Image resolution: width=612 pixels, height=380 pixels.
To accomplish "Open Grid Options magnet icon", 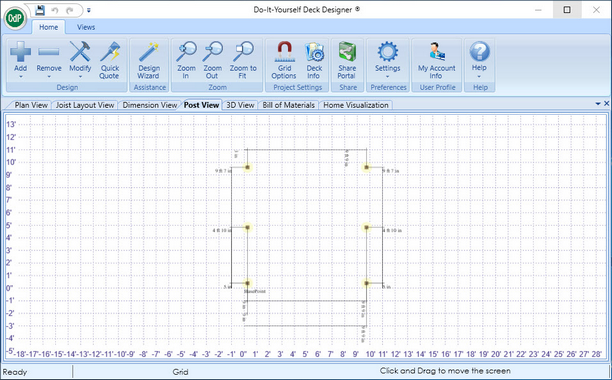I will pos(284,60).
